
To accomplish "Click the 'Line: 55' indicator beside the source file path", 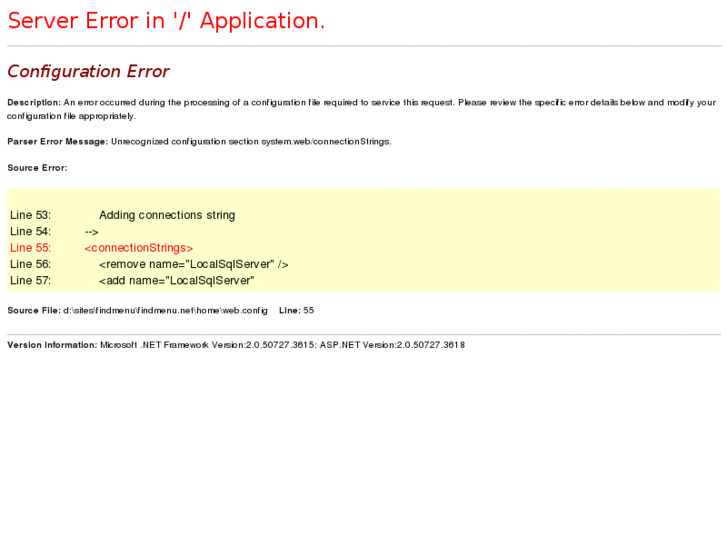I will click(x=297, y=311).
